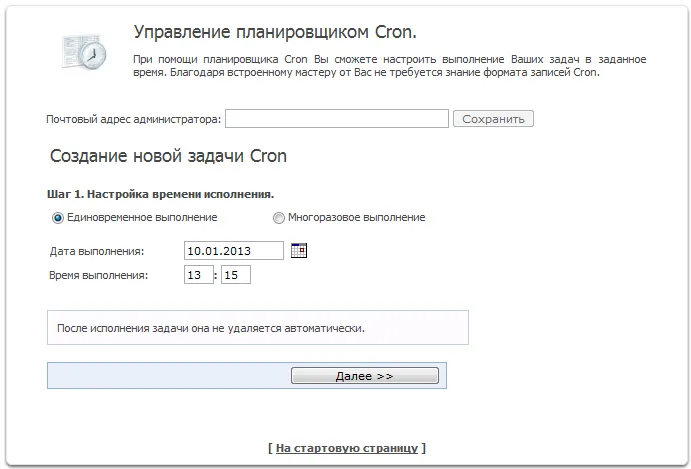
Task: Click the Дата выполнения field 10.01.2013
Action: coord(234,250)
